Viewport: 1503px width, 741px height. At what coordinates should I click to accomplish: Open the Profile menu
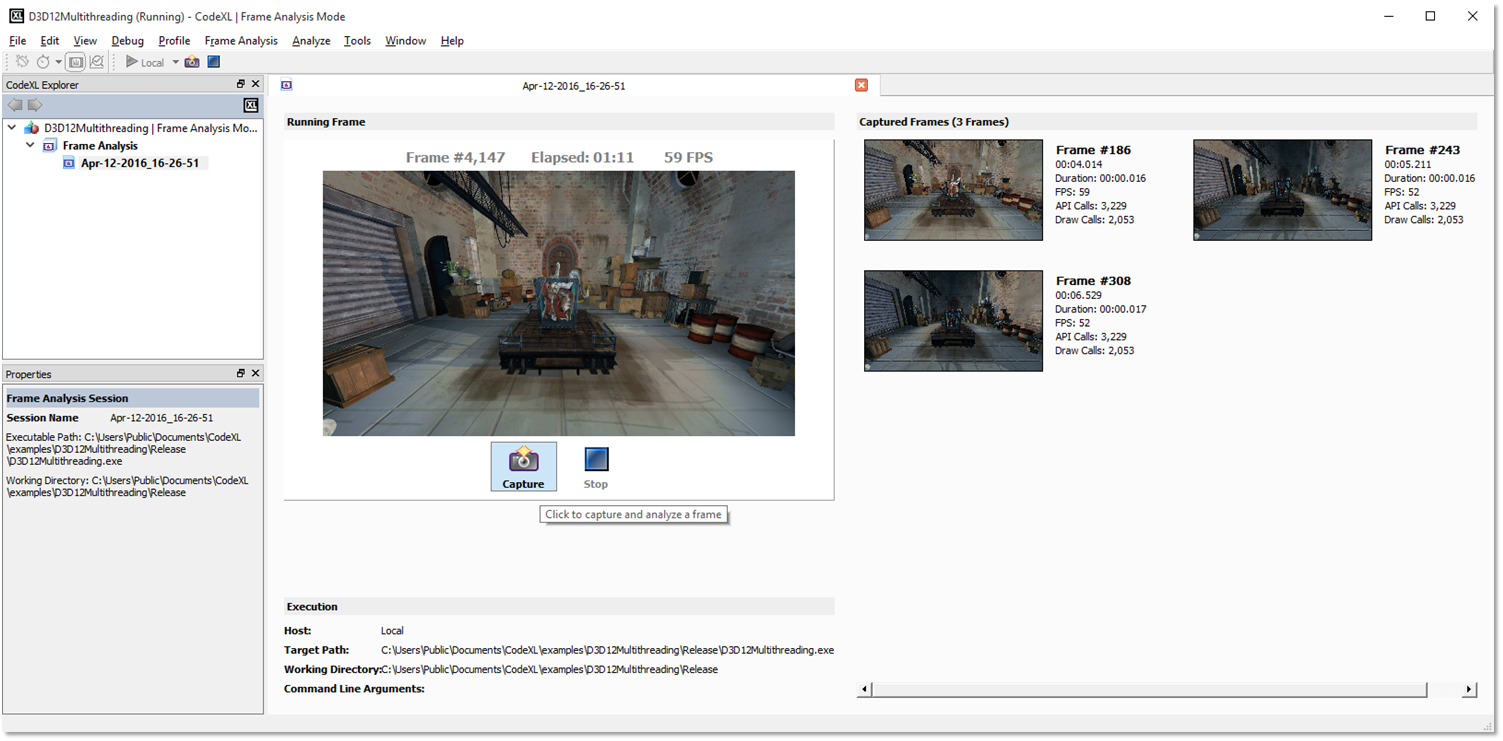coord(174,41)
